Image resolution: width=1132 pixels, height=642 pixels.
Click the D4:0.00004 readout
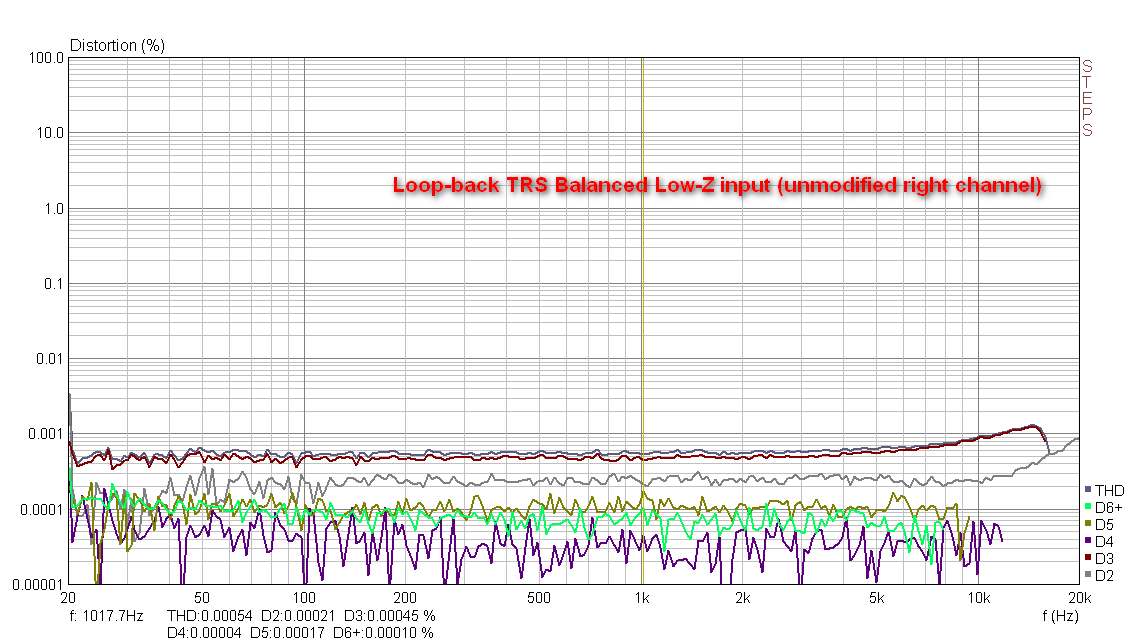pyautogui.click(x=204, y=633)
